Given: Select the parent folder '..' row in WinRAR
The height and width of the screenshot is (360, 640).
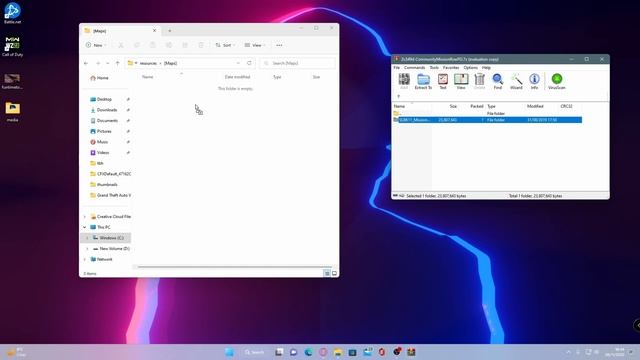Looking at the screenshot, I should [x=488, y=113].
